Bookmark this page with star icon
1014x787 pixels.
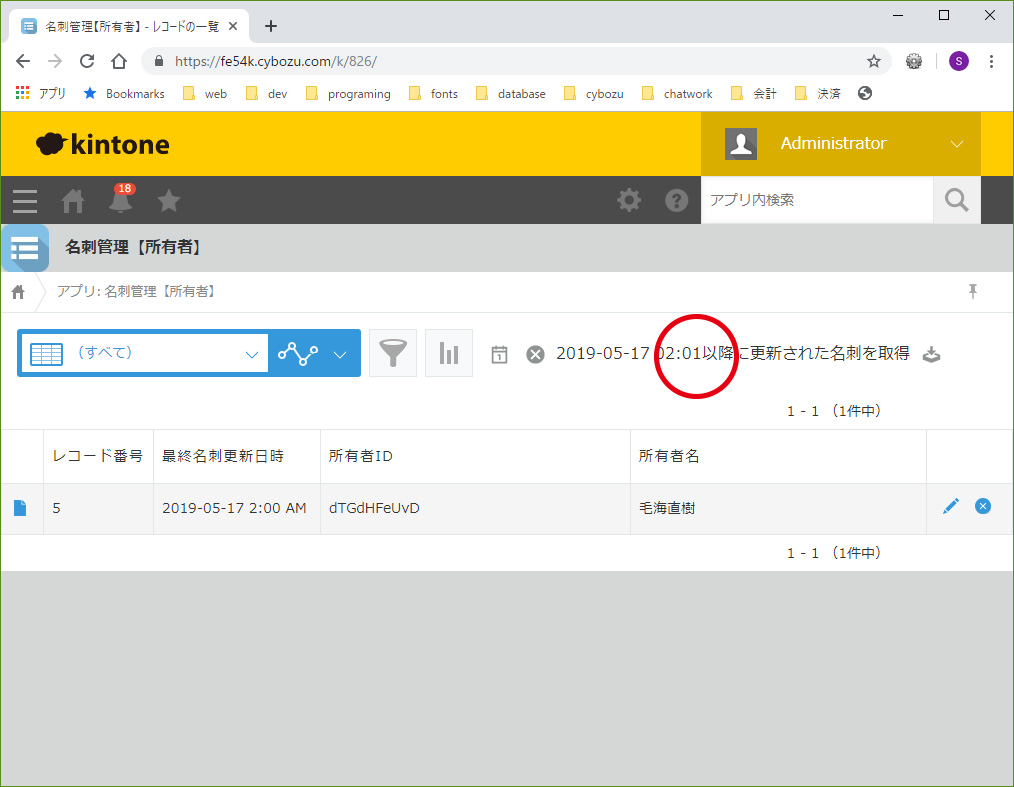point(874,61)
